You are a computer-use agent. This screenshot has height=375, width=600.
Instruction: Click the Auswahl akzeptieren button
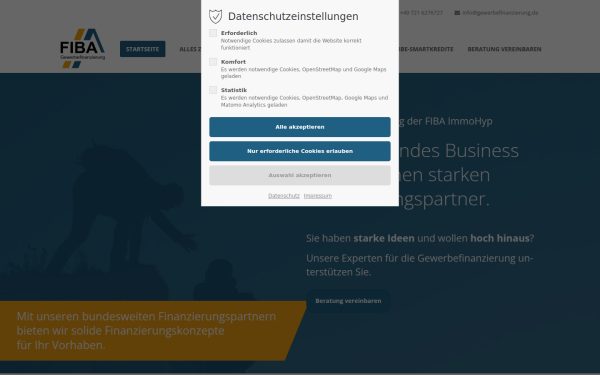300,175
